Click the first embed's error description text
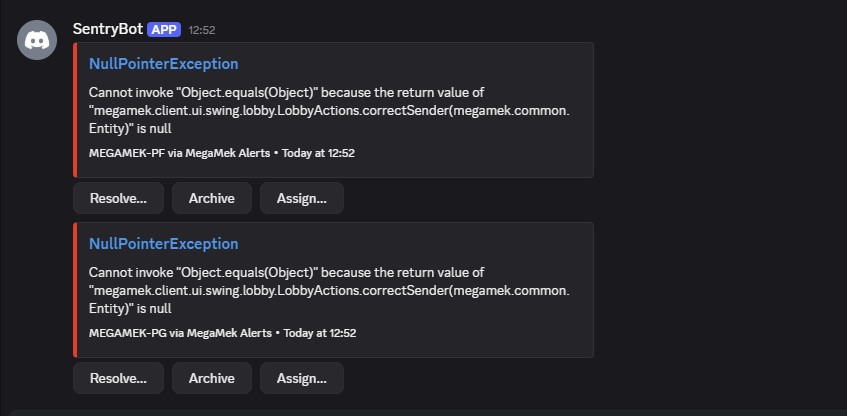847x416 pixels. (x=329, y=111)
